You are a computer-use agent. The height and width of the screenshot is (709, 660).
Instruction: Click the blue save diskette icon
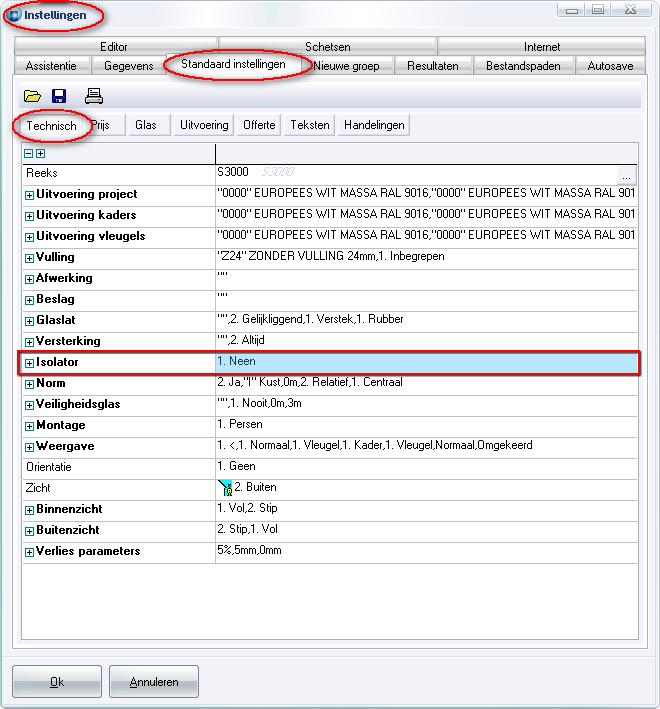pyautogui.click(x=59, y=96)
